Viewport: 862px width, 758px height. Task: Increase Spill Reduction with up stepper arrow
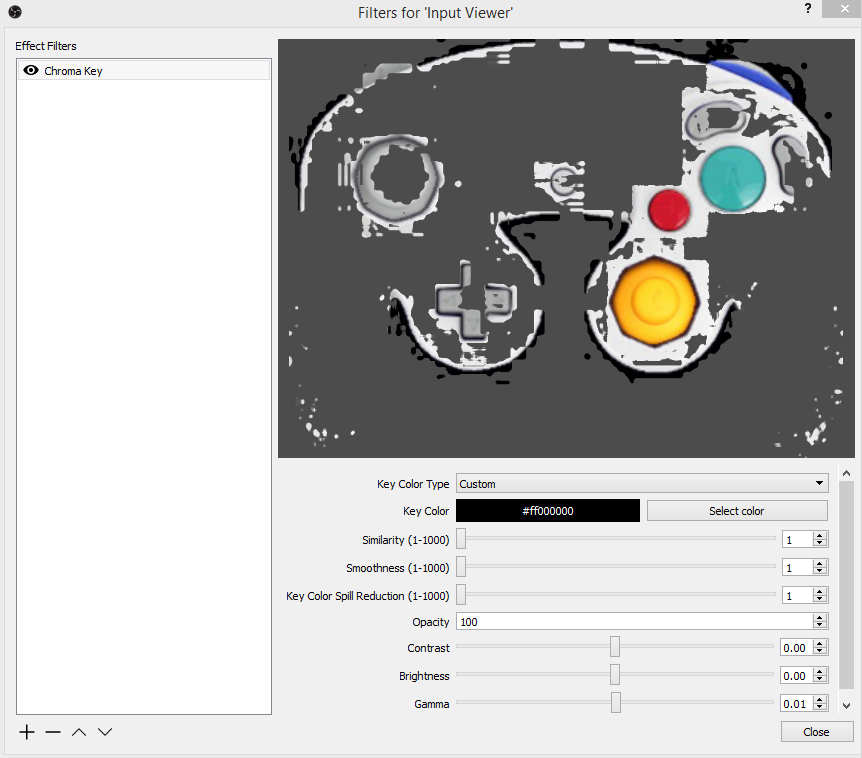click(x=820, y=592)
